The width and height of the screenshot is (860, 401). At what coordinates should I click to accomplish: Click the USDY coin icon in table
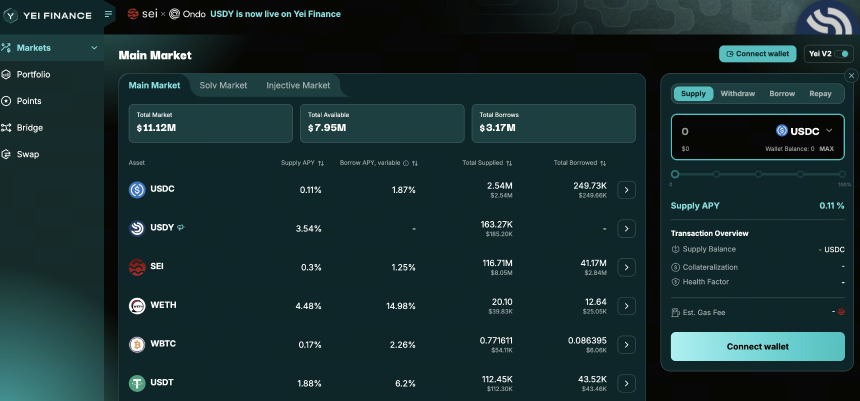click(137, 228)
